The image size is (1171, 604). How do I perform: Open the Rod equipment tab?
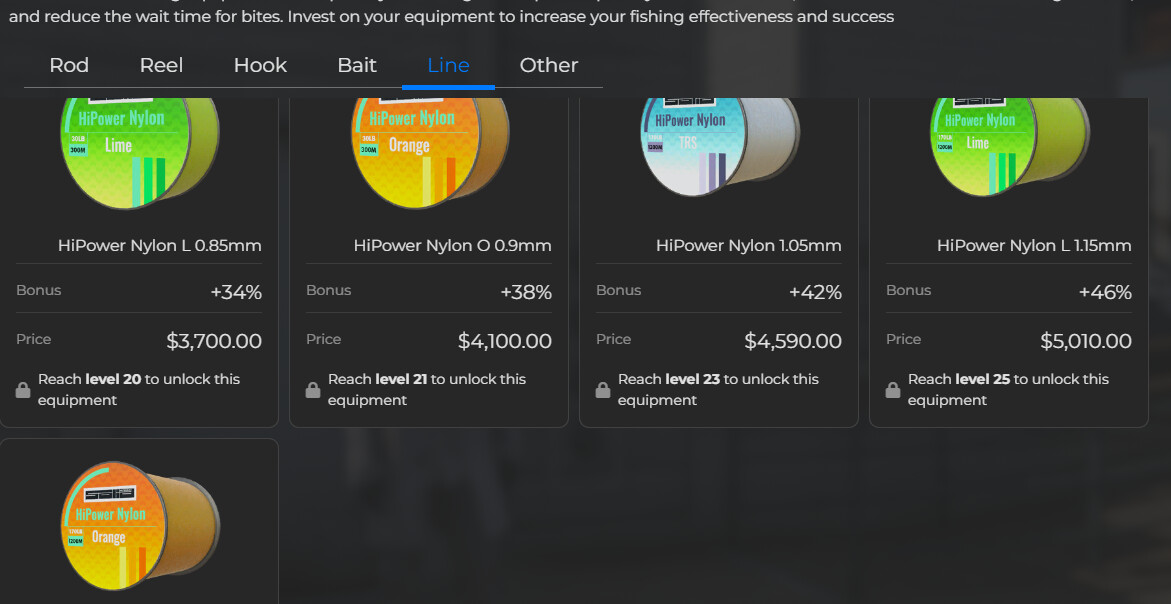pyautogui.click(x=69, y=66)
